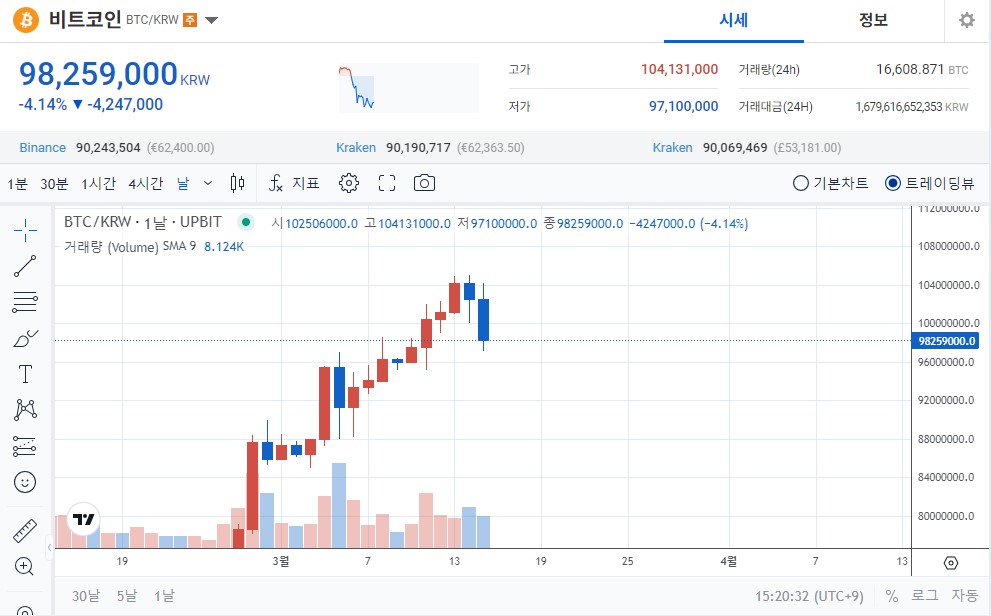Toggle percent scale with % button
991x616 pixels.
[892, 596]
